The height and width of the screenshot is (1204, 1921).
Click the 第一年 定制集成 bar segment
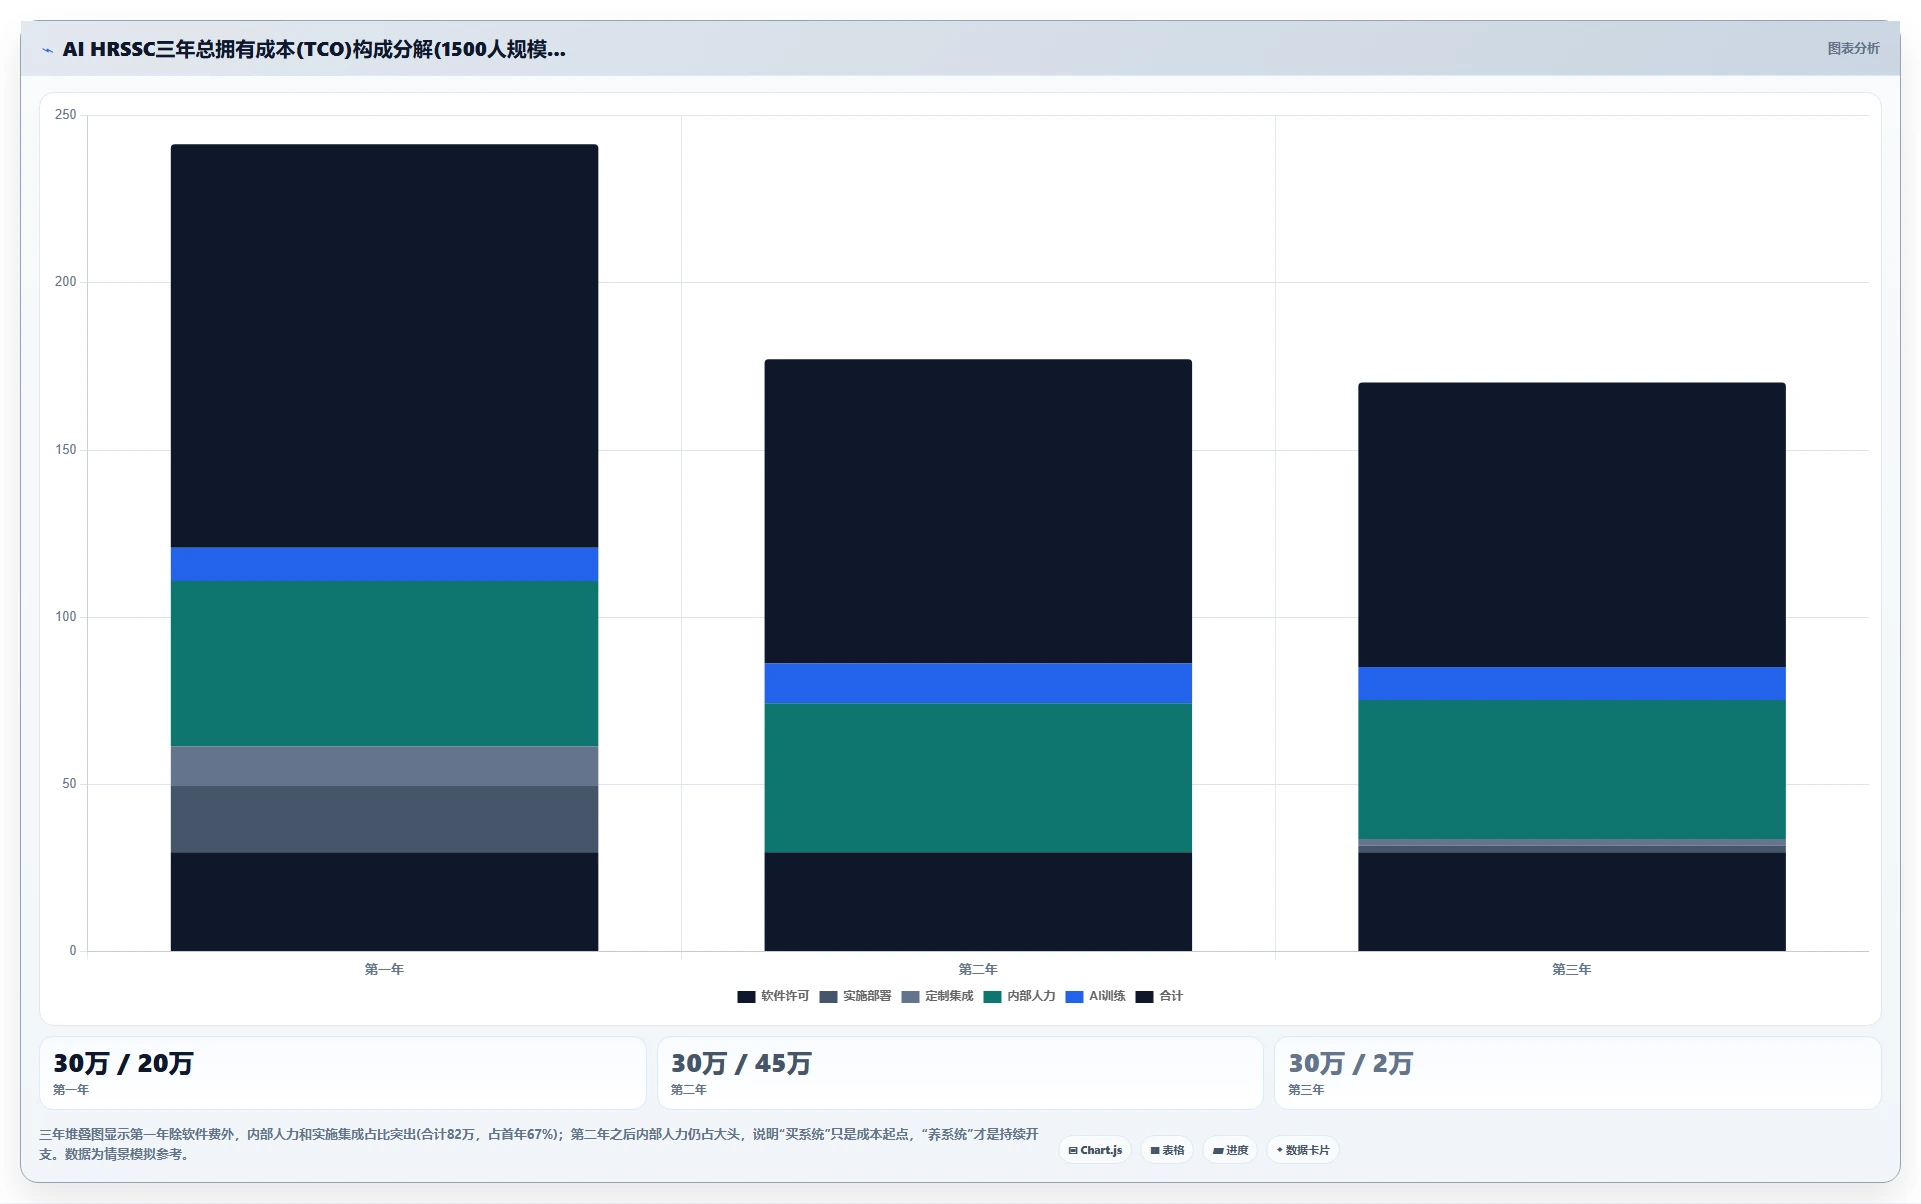(384, 766)
